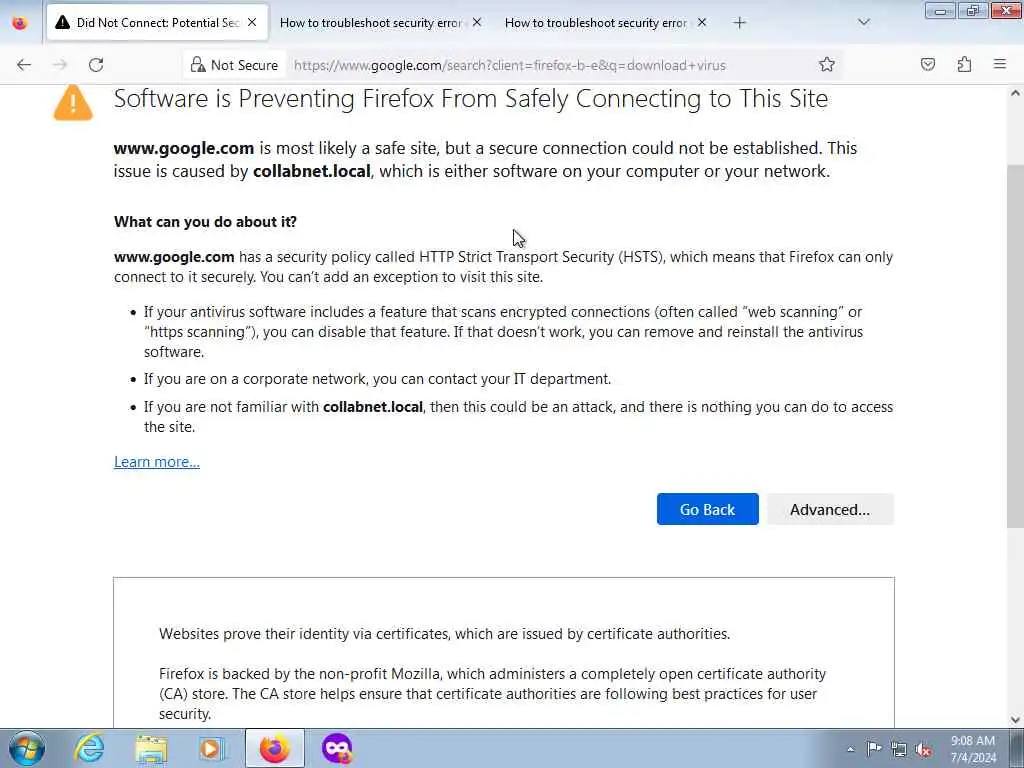The height and width of the screenshot is (768, 1024).
Task: Open the purple masked app on taskbar
Action: point(337,748)
